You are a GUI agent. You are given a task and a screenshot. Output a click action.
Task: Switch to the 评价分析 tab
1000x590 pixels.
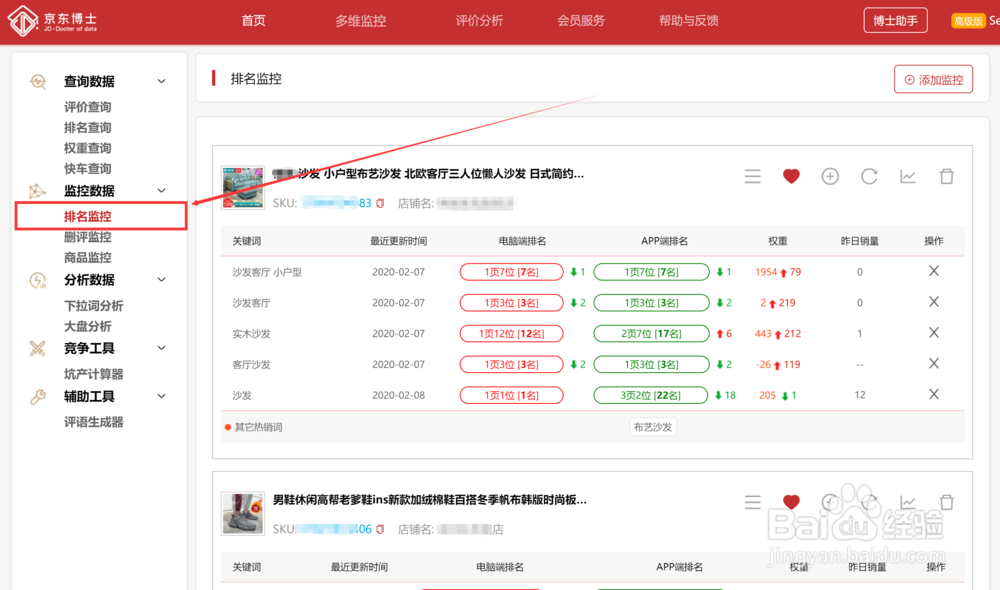coord(479,20)
